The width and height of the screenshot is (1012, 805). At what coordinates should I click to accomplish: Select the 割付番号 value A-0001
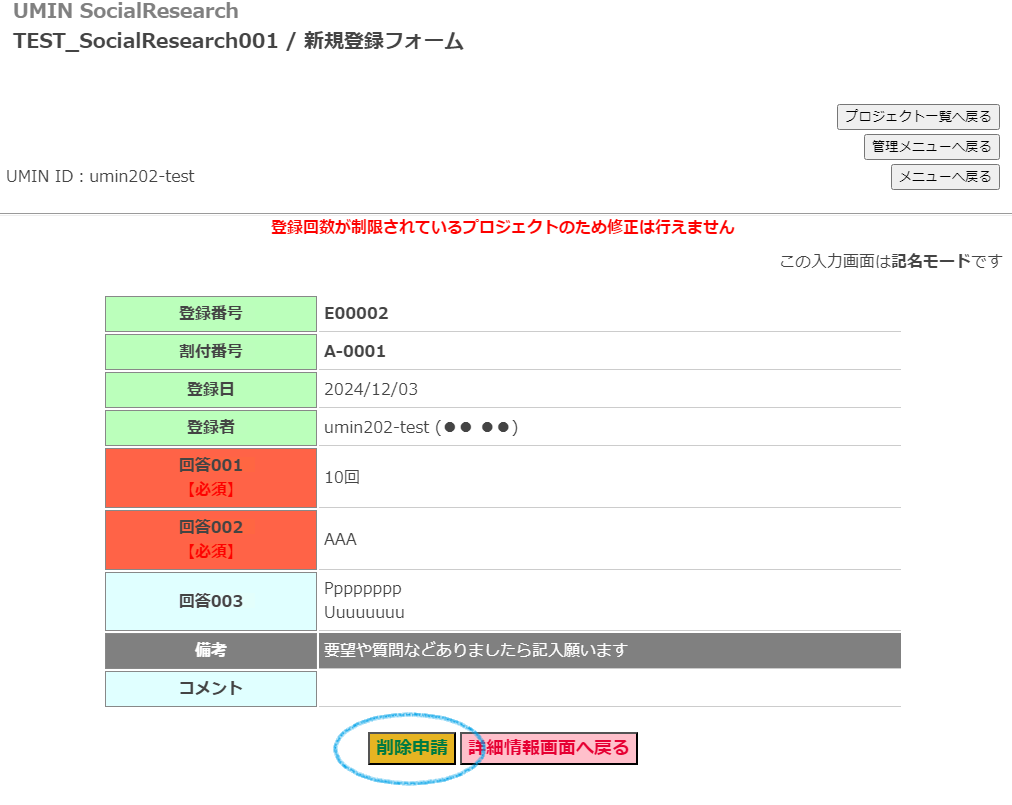[x=354, y=352]
